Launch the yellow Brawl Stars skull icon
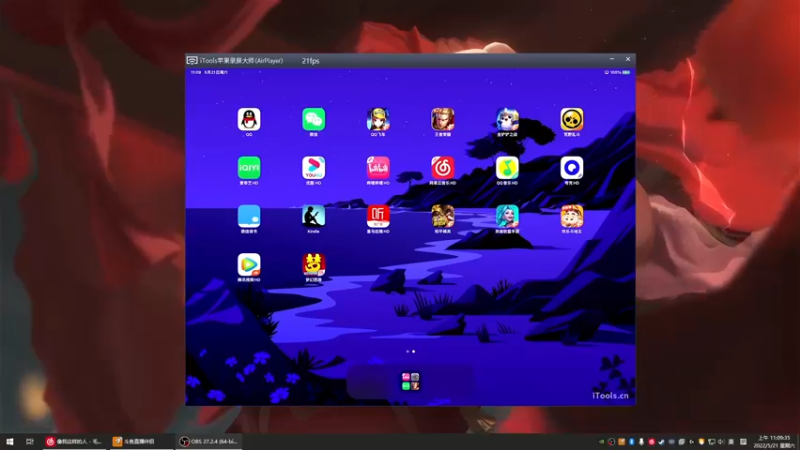Image resolution: width=800 pixels, height=450 pixels. click(571, 119)
